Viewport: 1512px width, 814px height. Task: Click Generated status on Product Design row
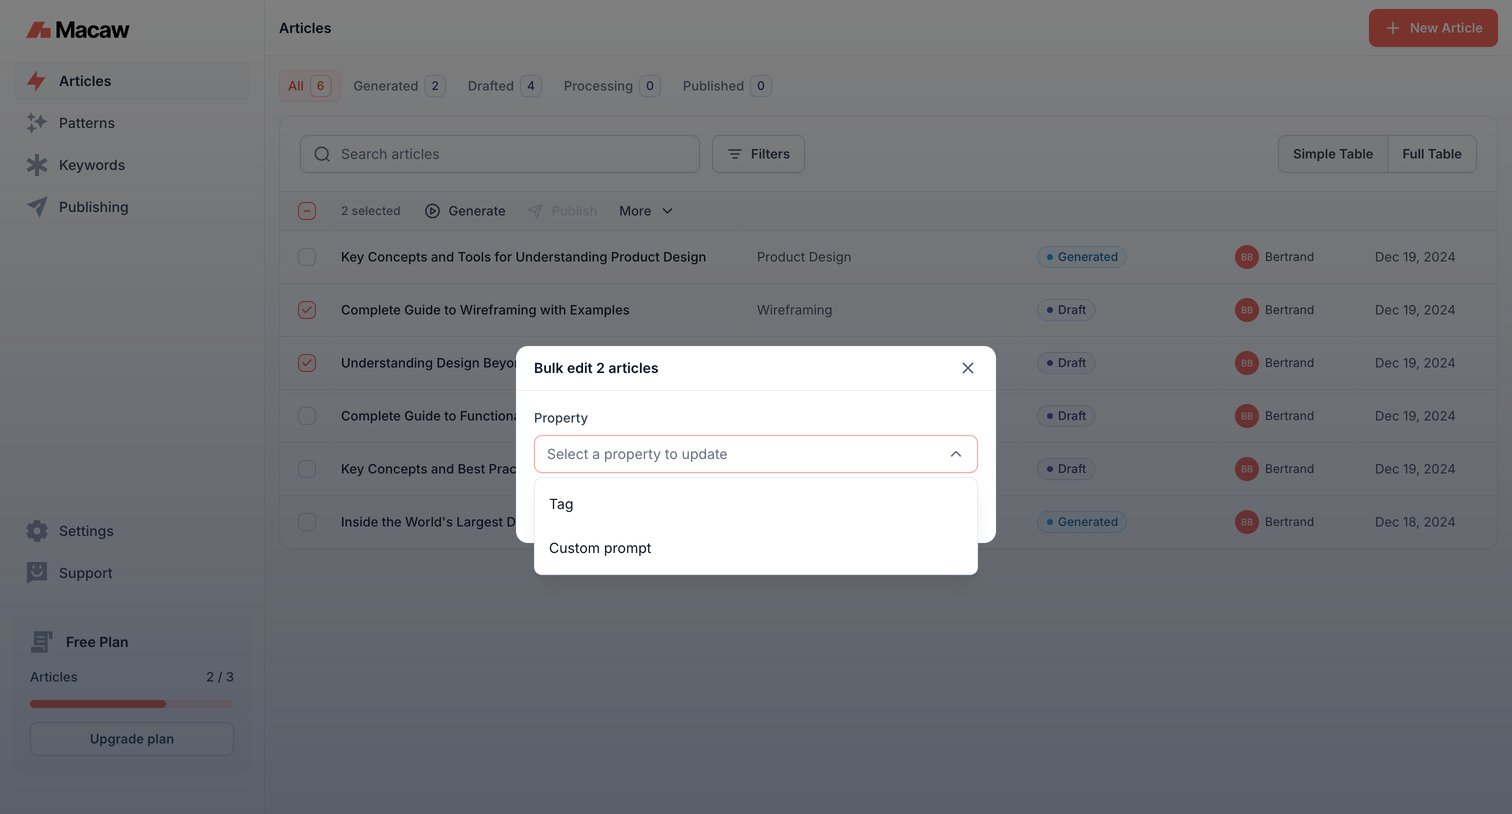point(1082,257)
